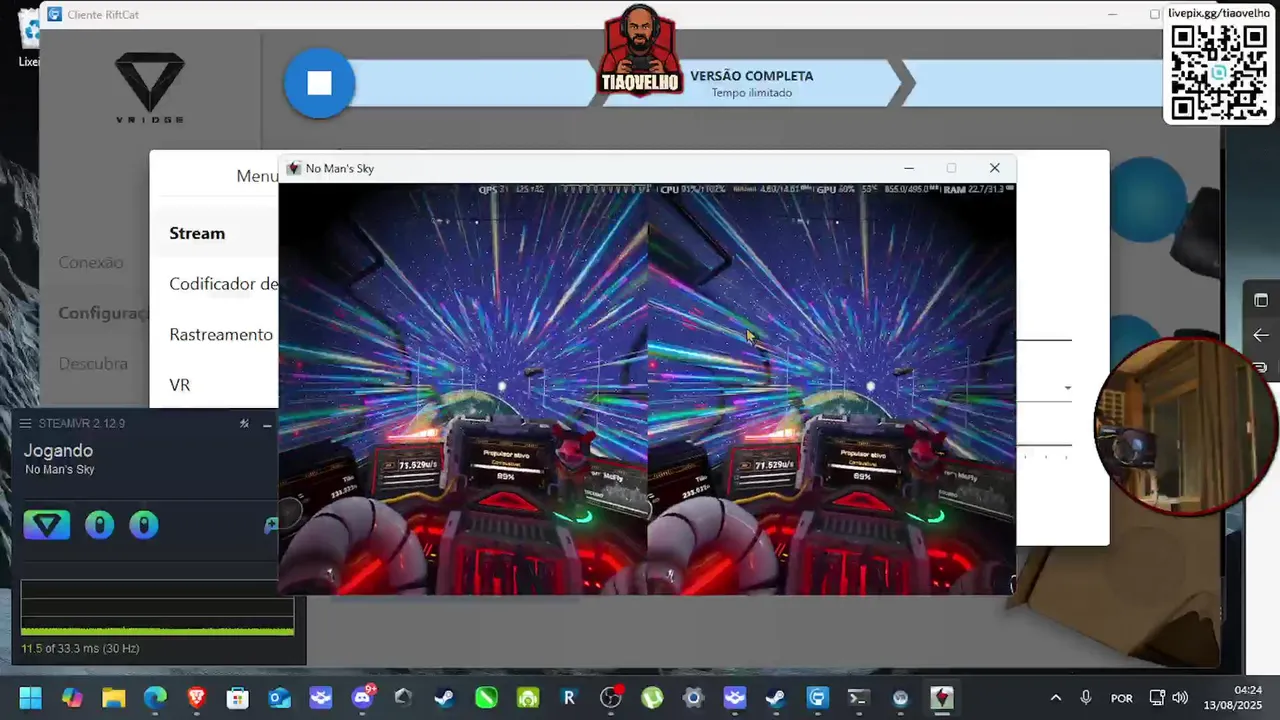Click the back arrow icon on the right edge
This screenshot has height=720, width=1280.
coord(1261,335)
